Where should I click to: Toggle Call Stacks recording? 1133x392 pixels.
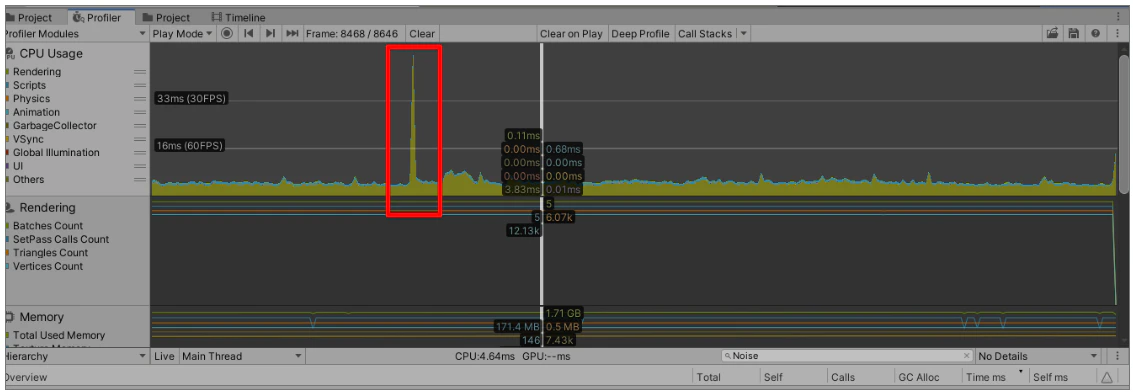pos(705,33)
